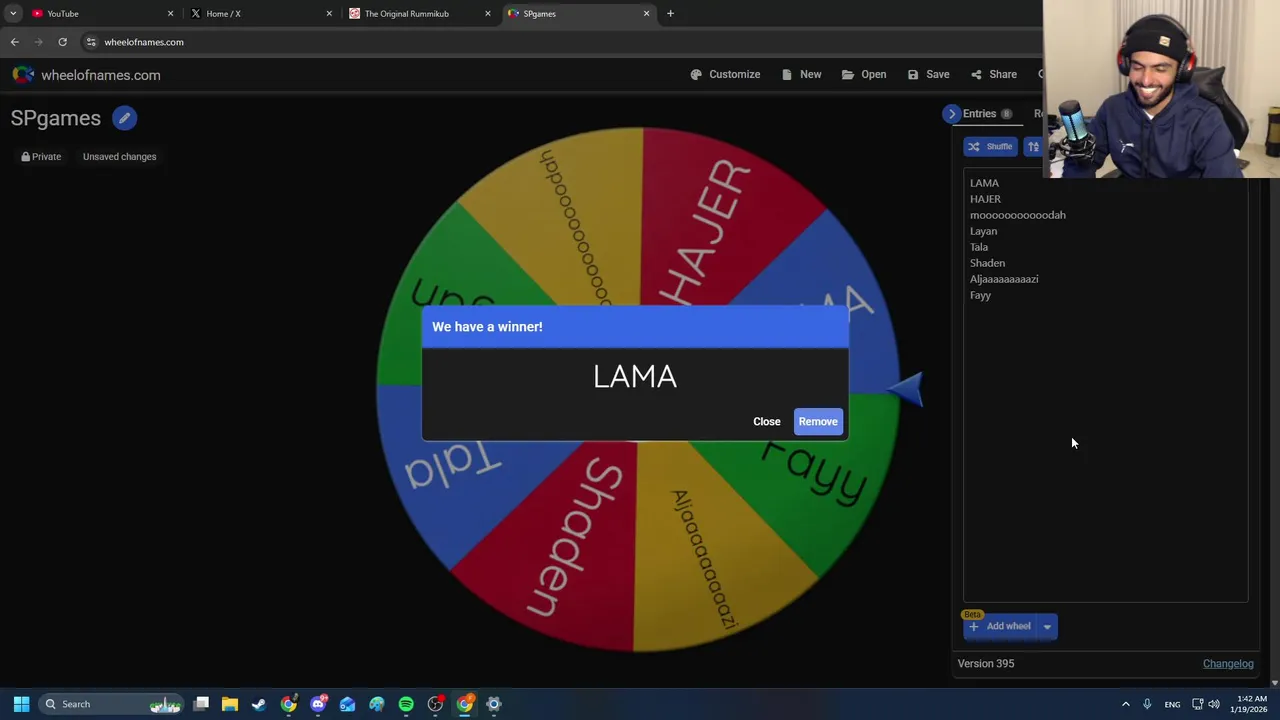The height and width of the screenshot is (720, 1280).
Task: Click the Fayy slice on the wheel
Action: click(815, 475)
